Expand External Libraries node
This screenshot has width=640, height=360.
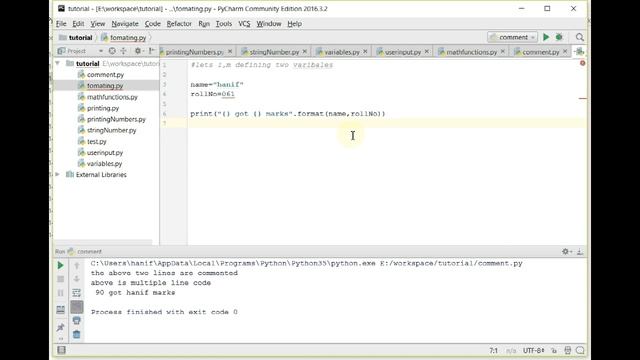tap(58, 174)
